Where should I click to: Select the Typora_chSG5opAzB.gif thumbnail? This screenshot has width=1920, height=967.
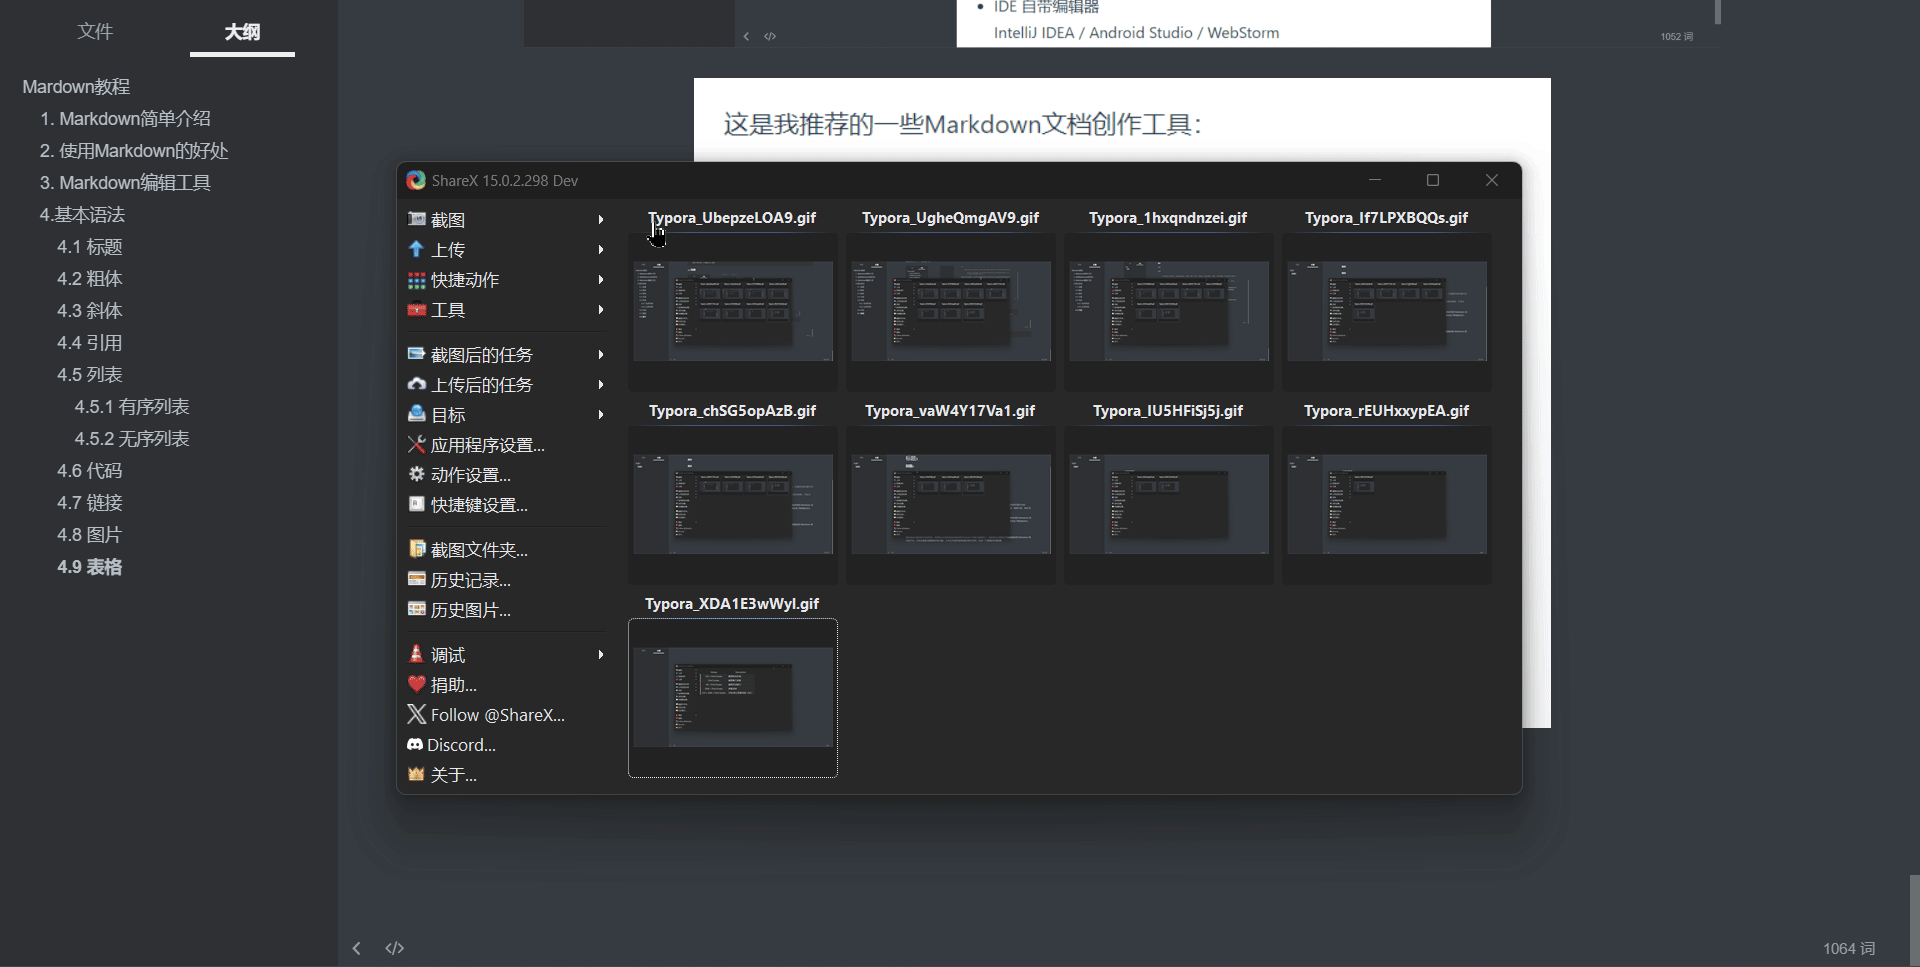pos(733,504)
